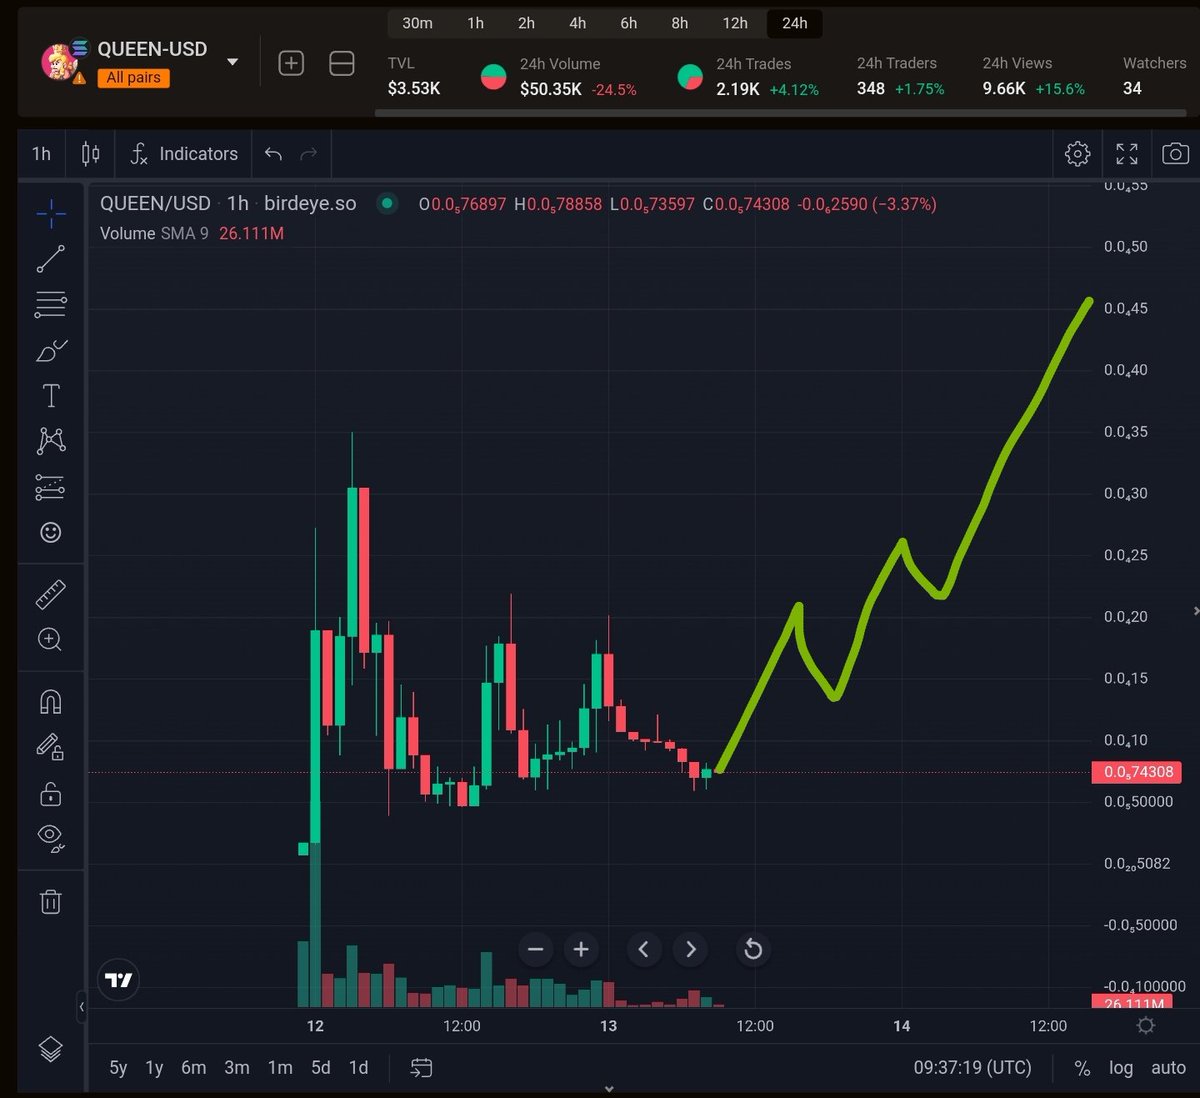This screenshot has width=1200, height=1098.
Task: Toggle lock all drawings
Action: coord(51,794)
